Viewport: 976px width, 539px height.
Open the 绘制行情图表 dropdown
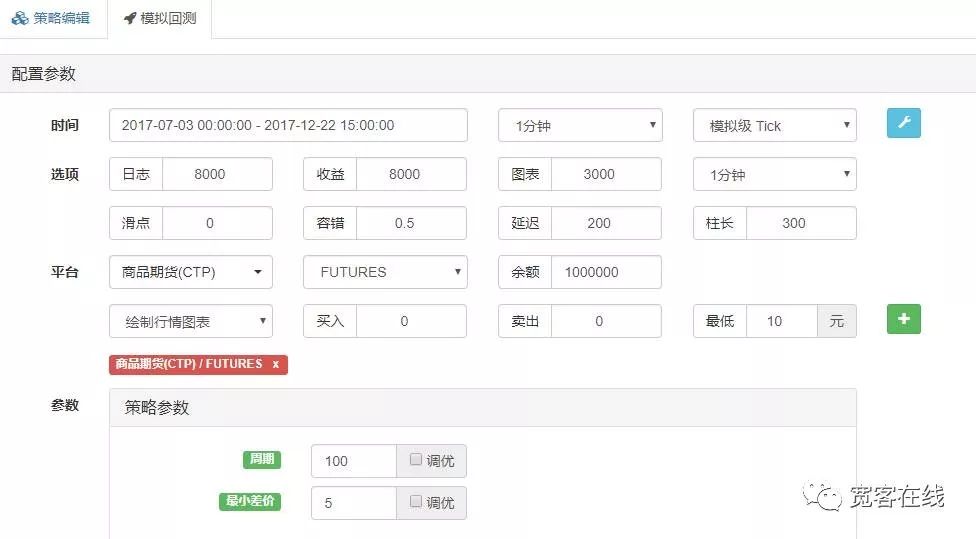point(190,321)
